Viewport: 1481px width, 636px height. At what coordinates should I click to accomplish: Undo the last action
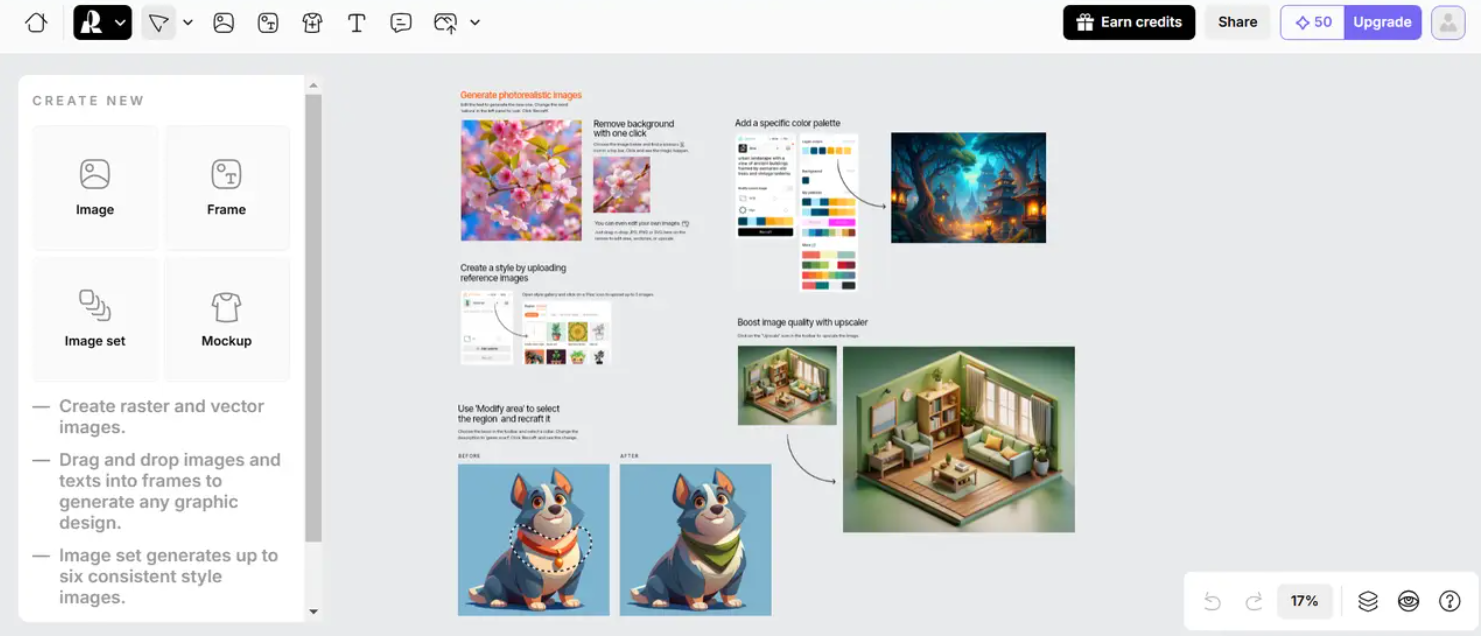[x=1212, y=601]
